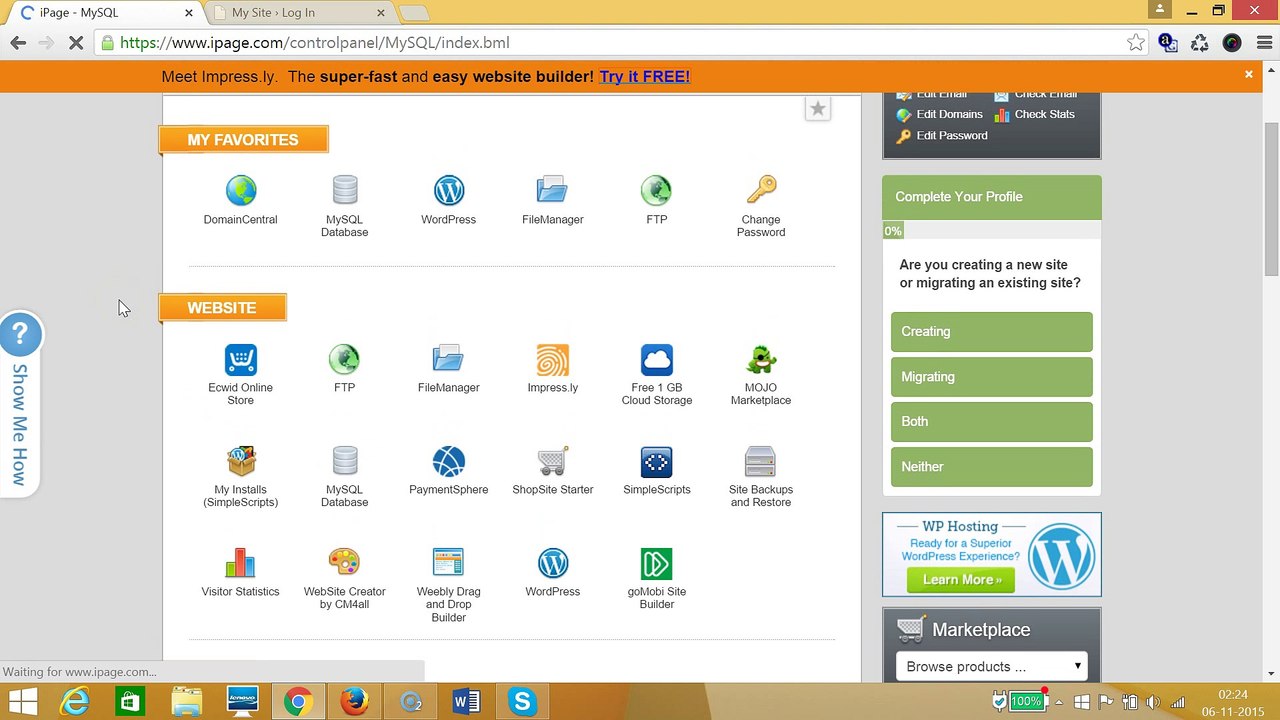
Task: Click the taskbar clock and date
Action: pos(1233,703)
